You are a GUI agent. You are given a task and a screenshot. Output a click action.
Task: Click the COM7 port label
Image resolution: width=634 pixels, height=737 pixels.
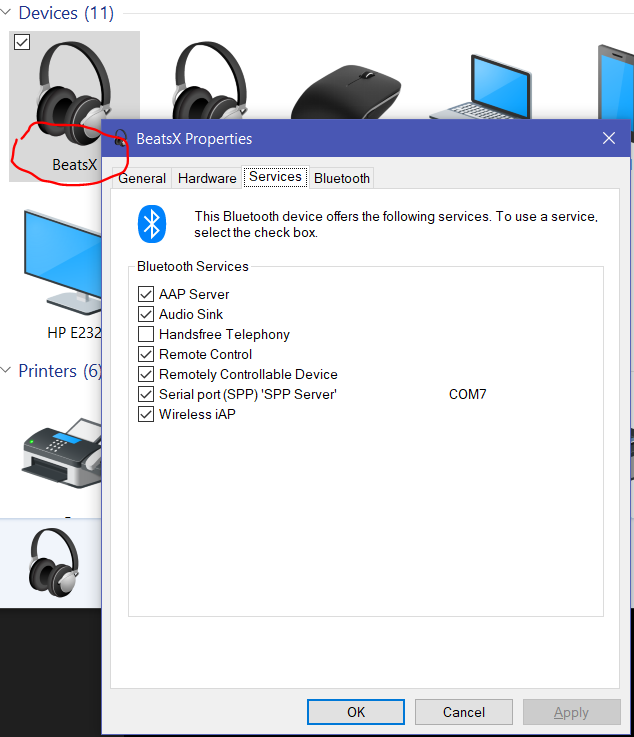(x=468, y=394)
